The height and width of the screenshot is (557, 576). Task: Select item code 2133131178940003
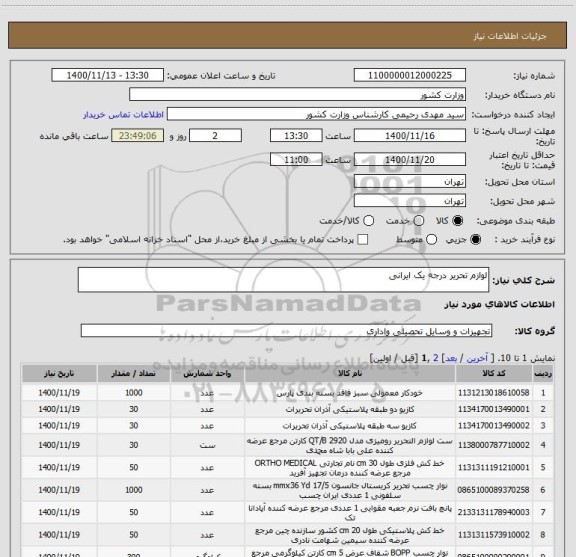tap(494, 512)
